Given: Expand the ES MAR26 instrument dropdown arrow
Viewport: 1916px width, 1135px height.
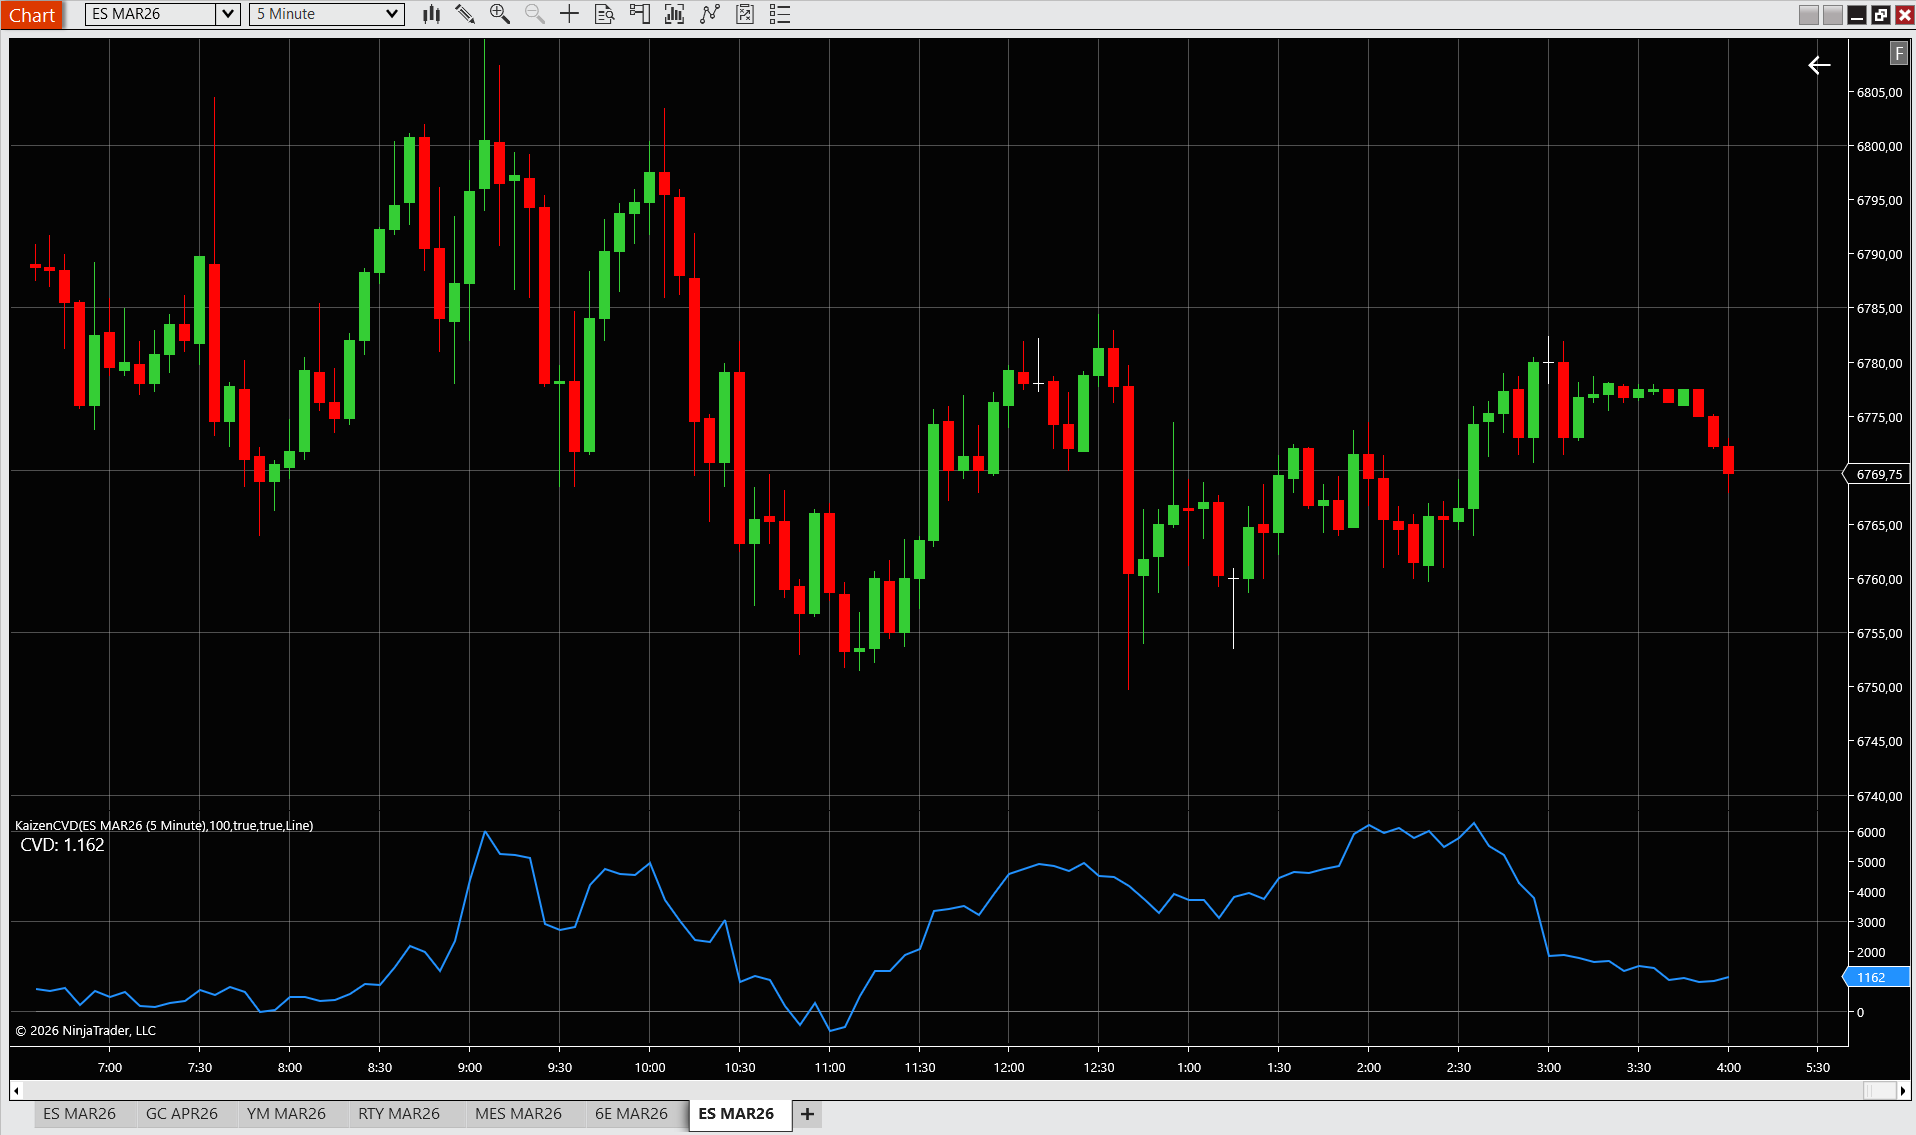Looking at the screenshot, I should (228, 14).
